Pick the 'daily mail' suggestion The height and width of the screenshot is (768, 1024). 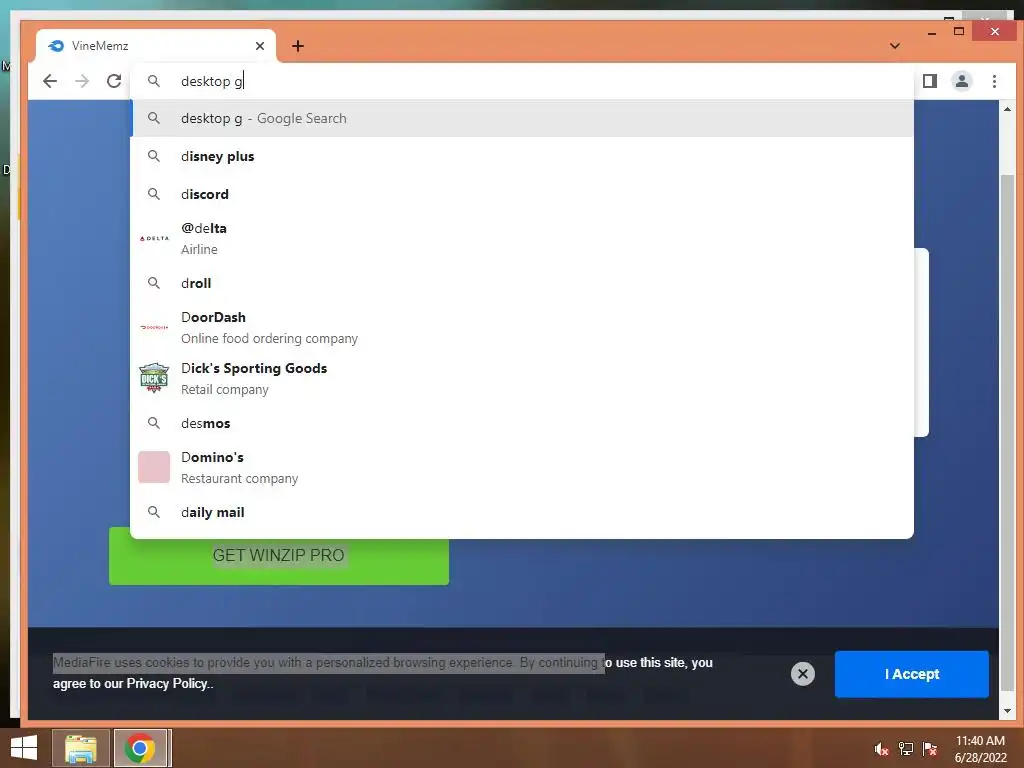point(522,512)
